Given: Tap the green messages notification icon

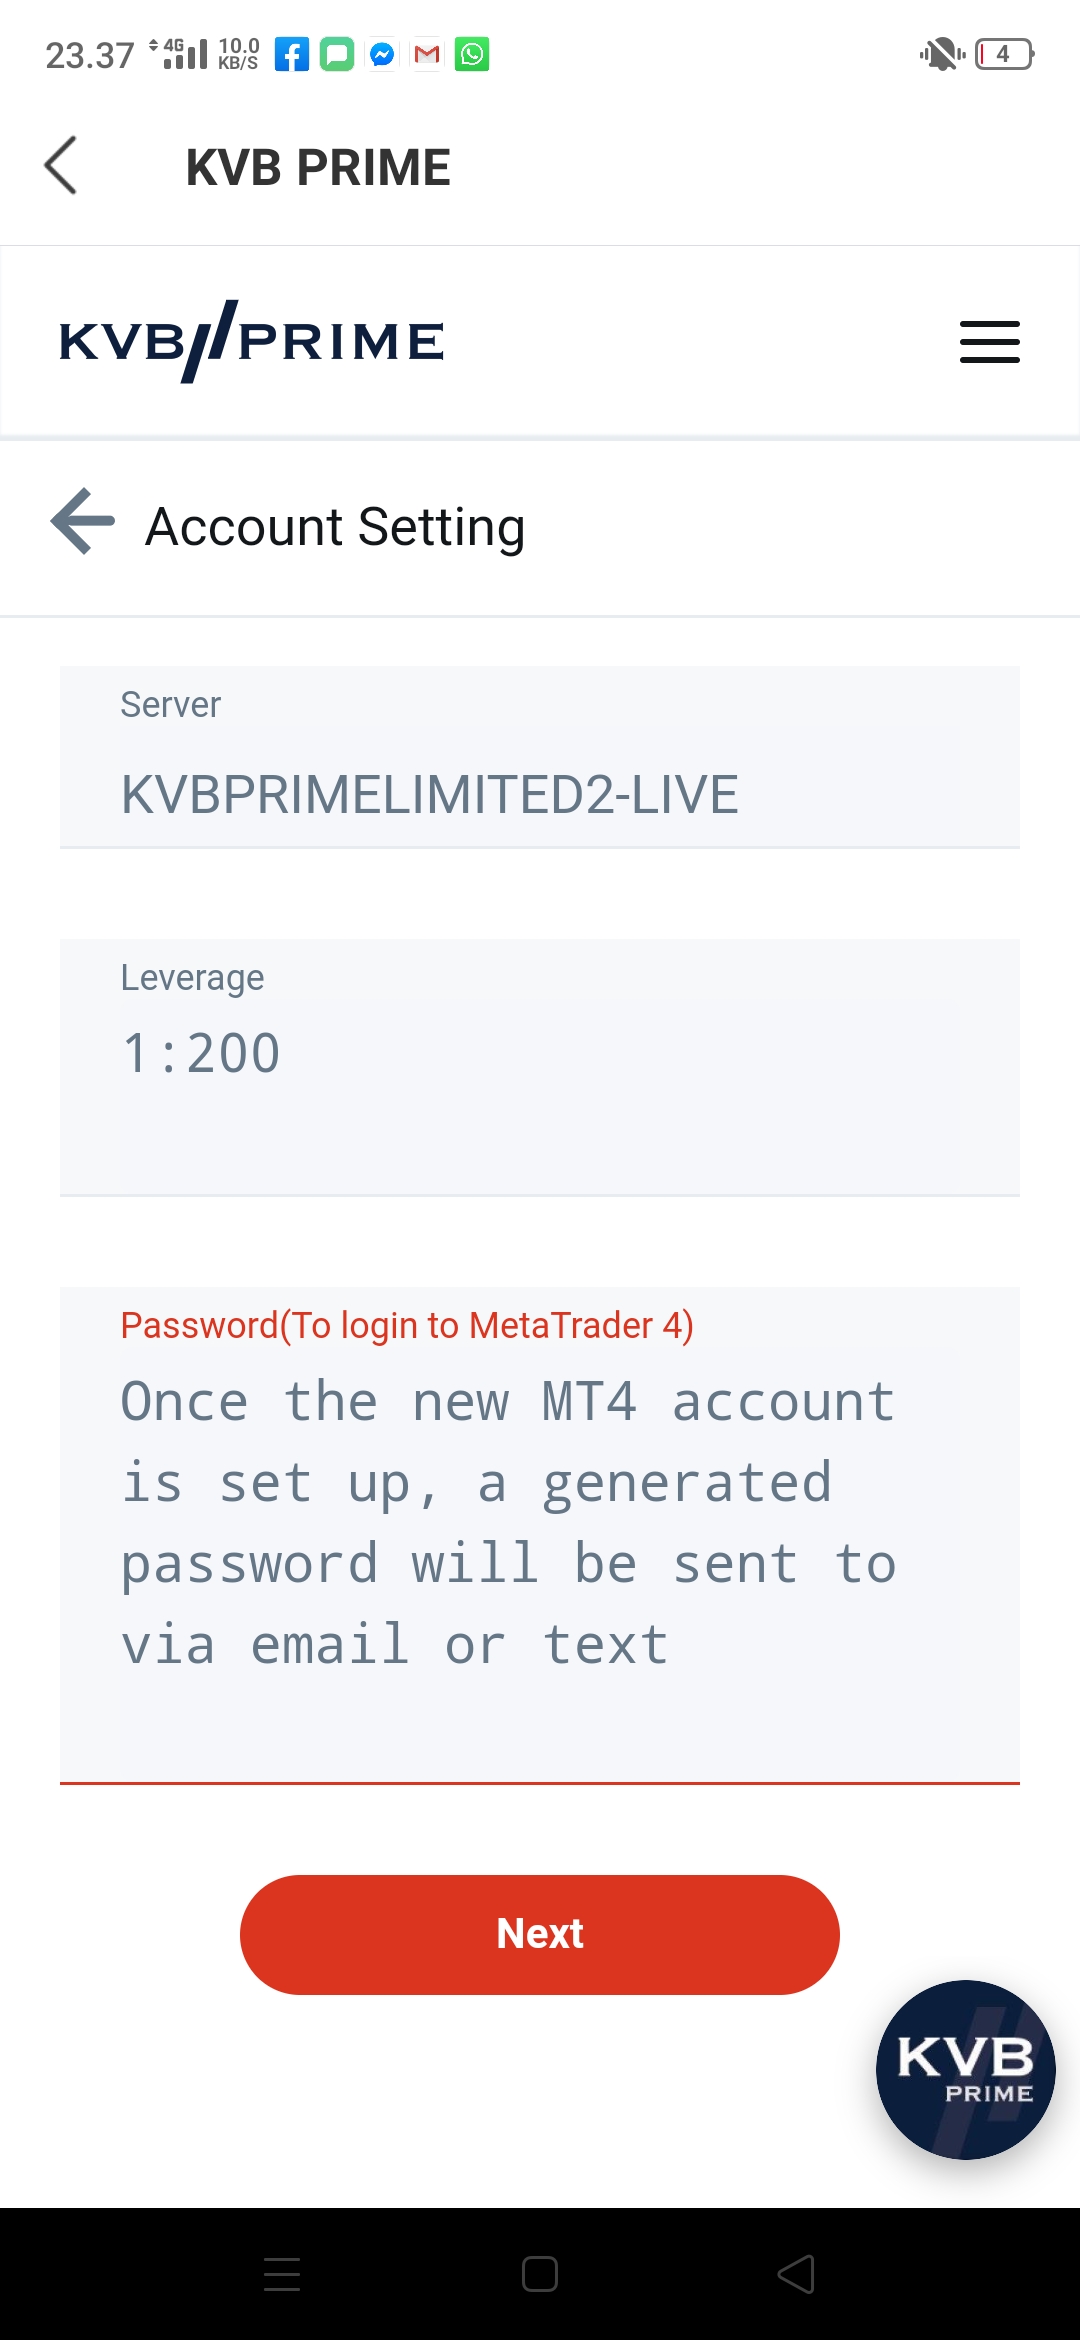Looking at the screenshot, I should [x=337, y=54].
